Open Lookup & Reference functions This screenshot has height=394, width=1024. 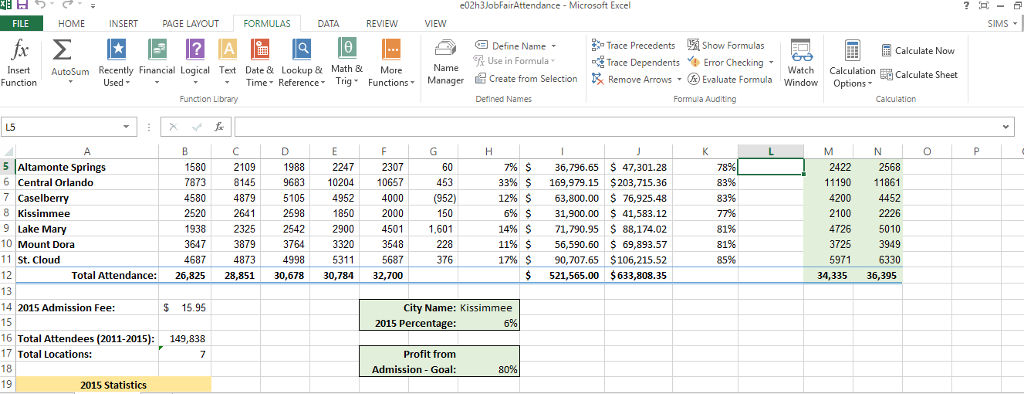(x=302, y=63)
